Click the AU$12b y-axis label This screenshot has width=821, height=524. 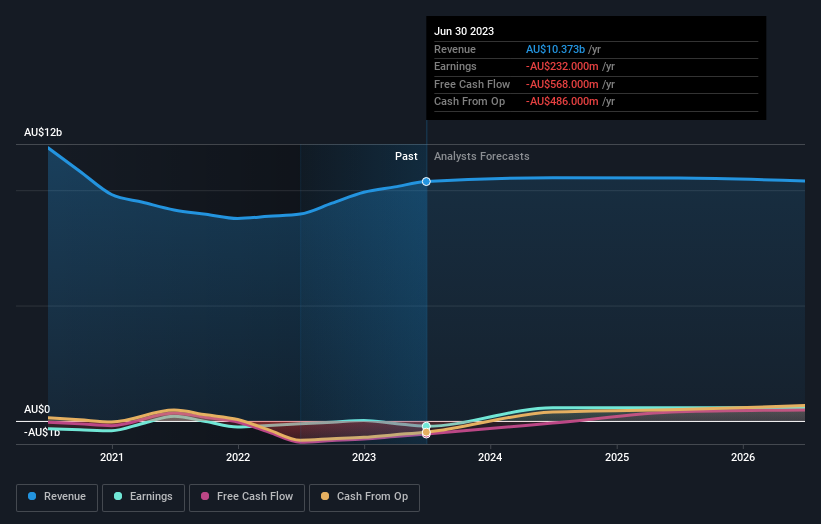coord(43,132)
